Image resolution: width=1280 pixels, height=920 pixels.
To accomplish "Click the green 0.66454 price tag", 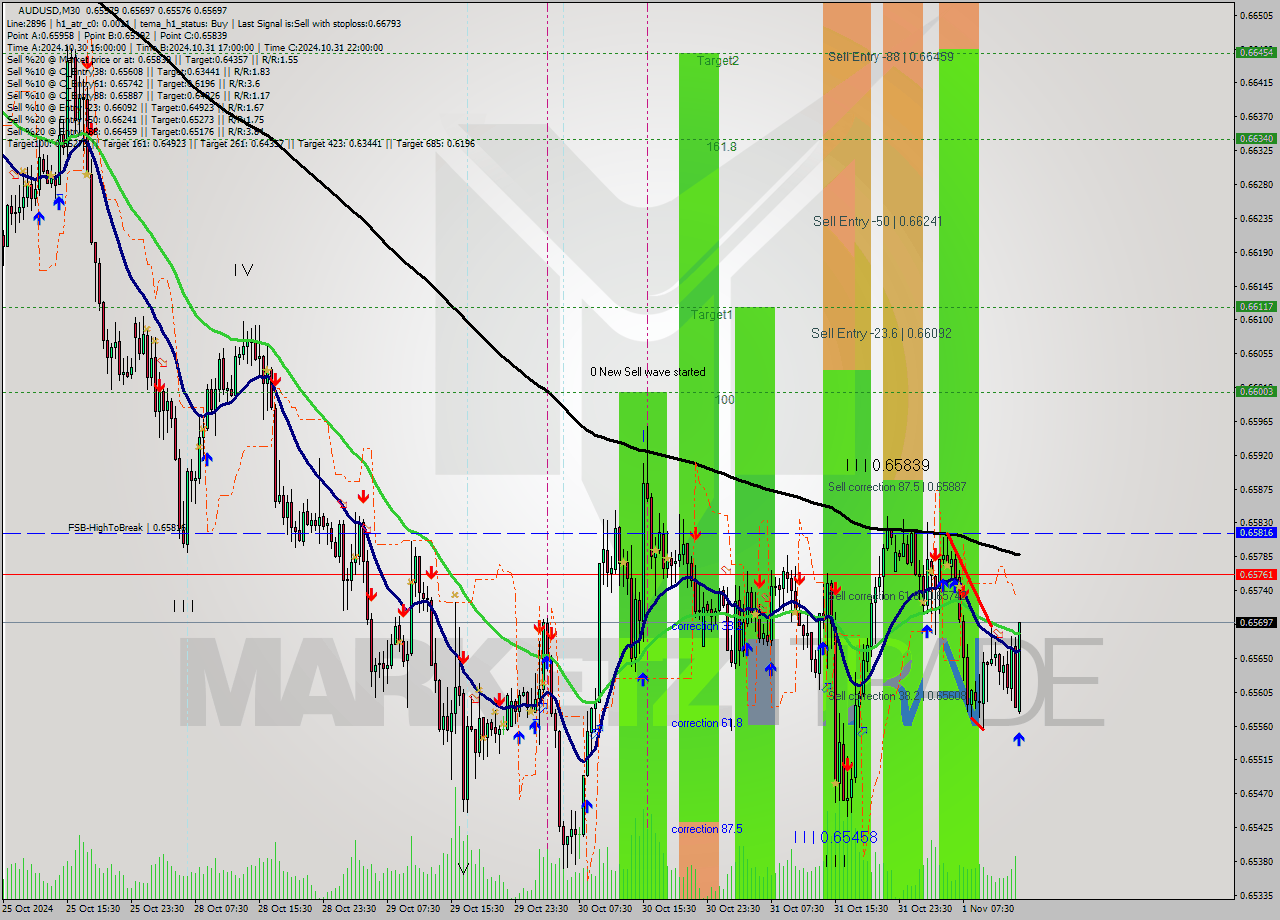I will [1256, 52].
